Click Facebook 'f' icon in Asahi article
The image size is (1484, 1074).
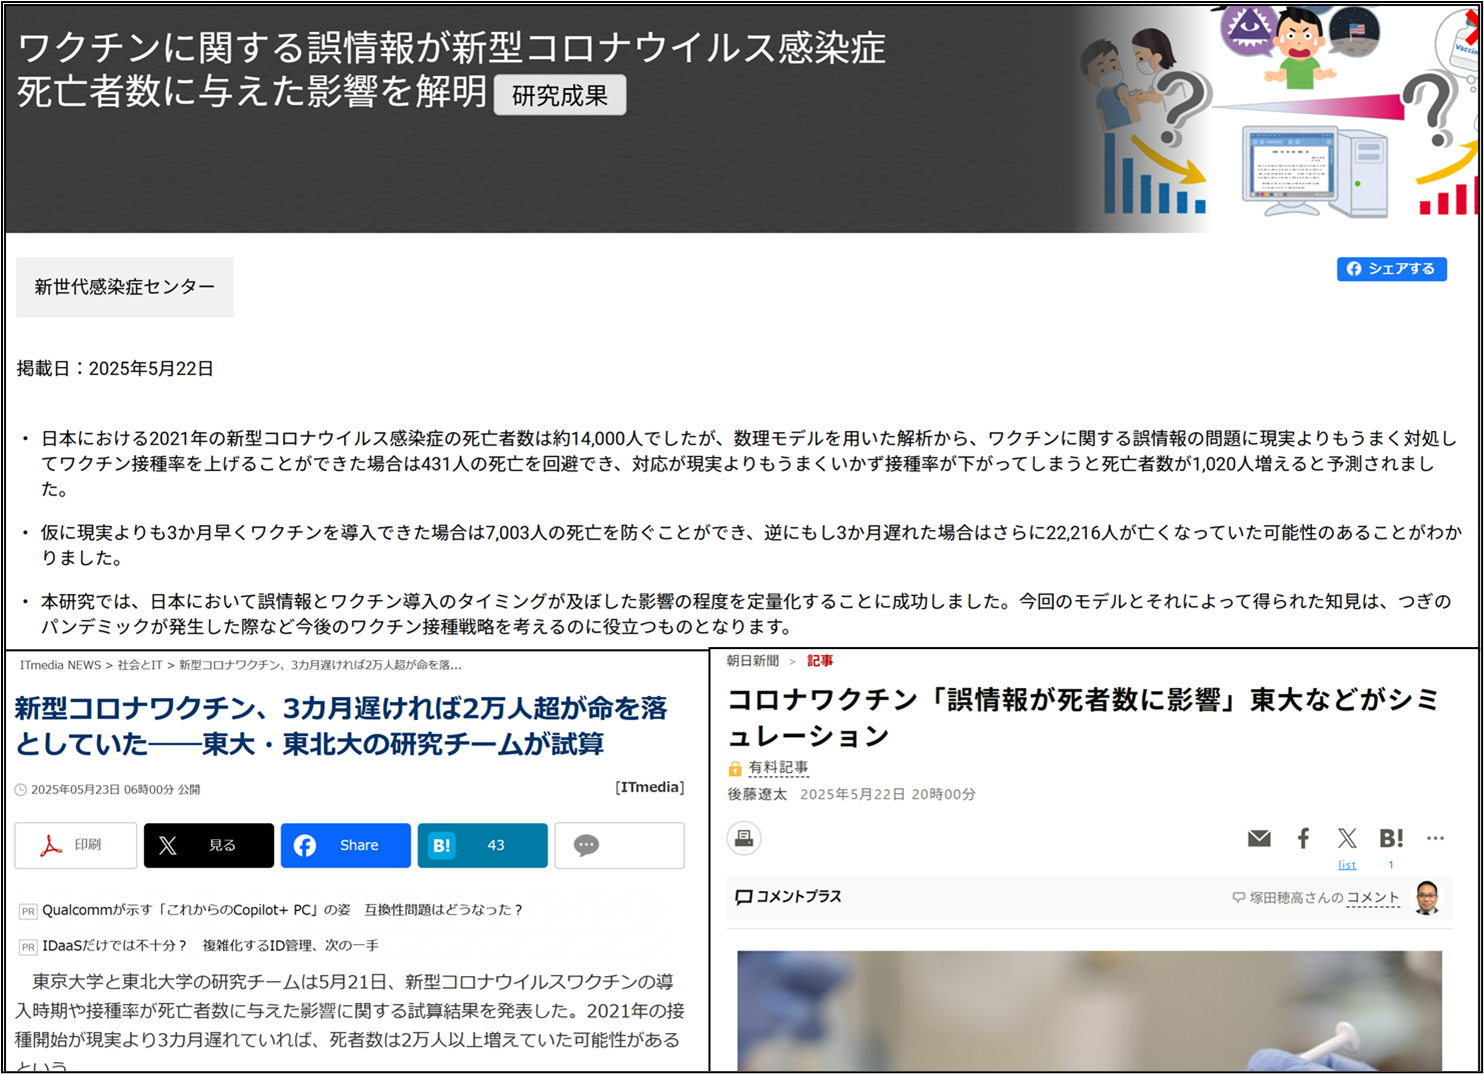point(1303,838)
